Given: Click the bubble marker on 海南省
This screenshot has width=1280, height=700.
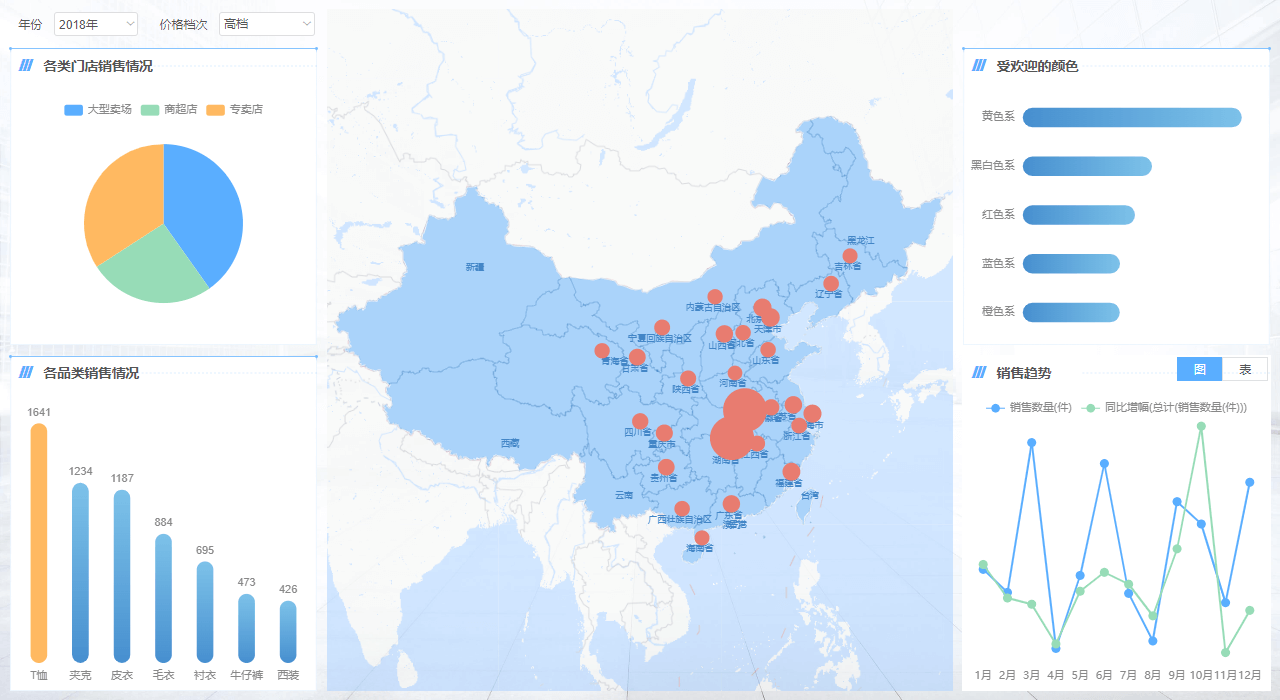Looking at the screenshot, I should pyautogui.click(x=702, y=538).
